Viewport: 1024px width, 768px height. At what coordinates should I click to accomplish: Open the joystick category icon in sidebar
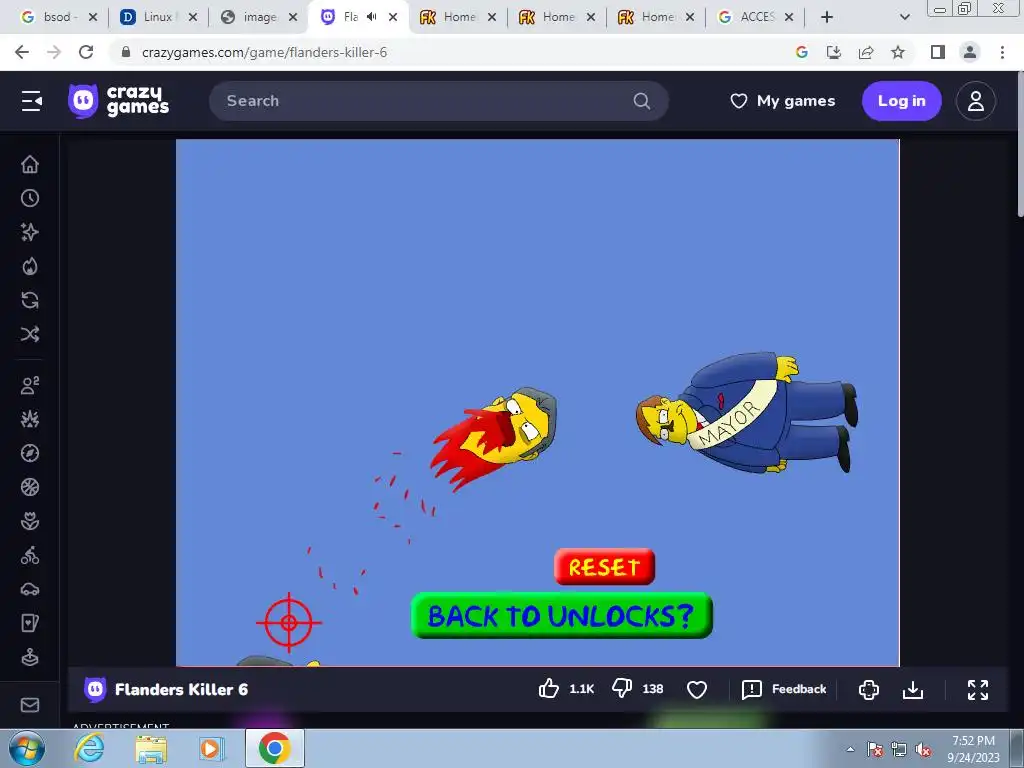(30, 657)
